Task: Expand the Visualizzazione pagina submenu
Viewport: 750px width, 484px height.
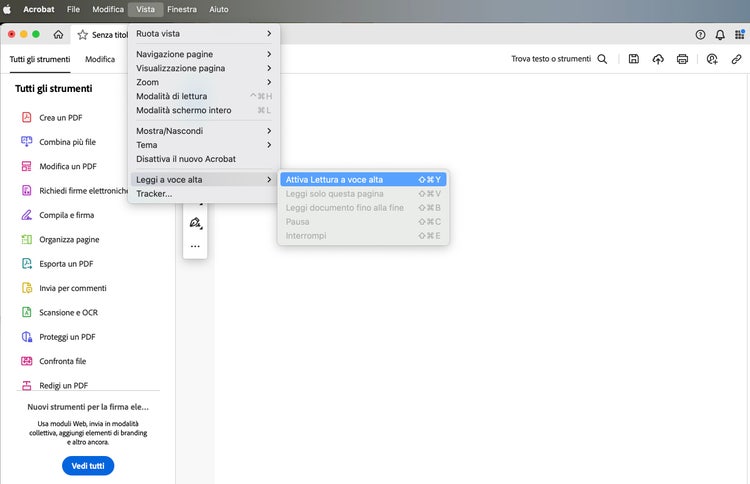Action: 204,68
